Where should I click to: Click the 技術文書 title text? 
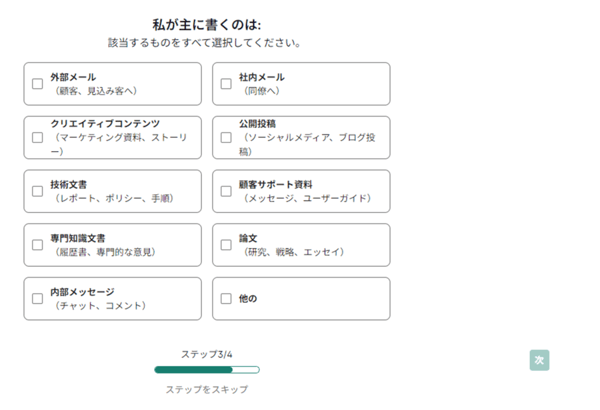(68, 185)
